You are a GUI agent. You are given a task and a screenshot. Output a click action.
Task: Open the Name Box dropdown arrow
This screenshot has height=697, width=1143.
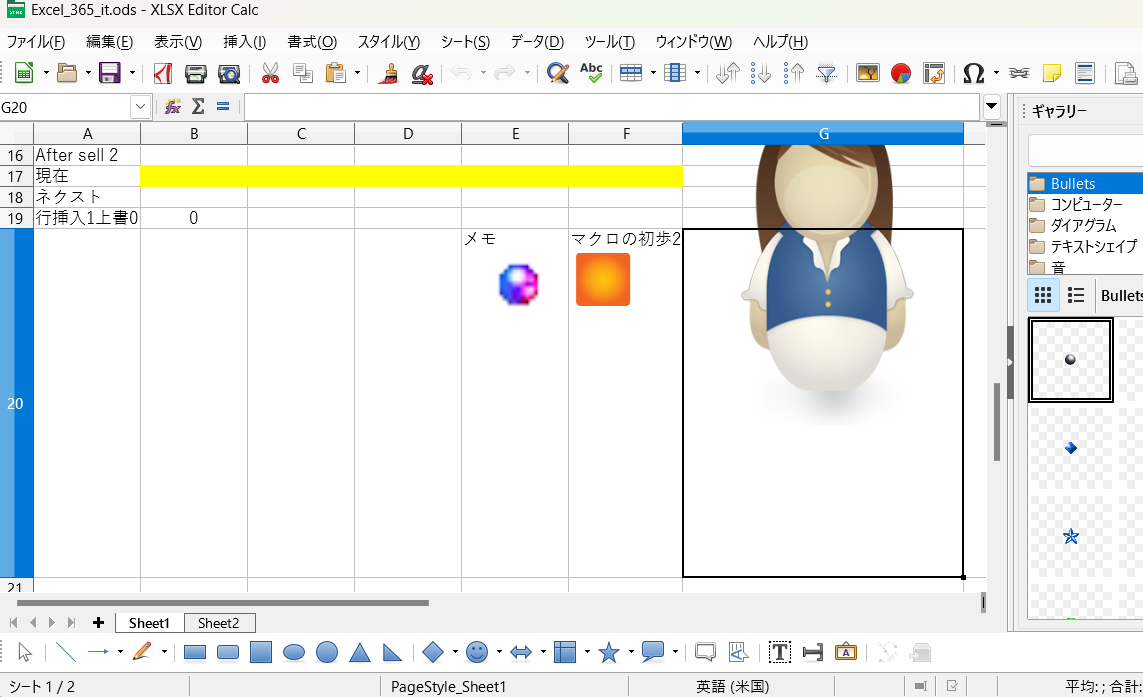pos(141,107)
